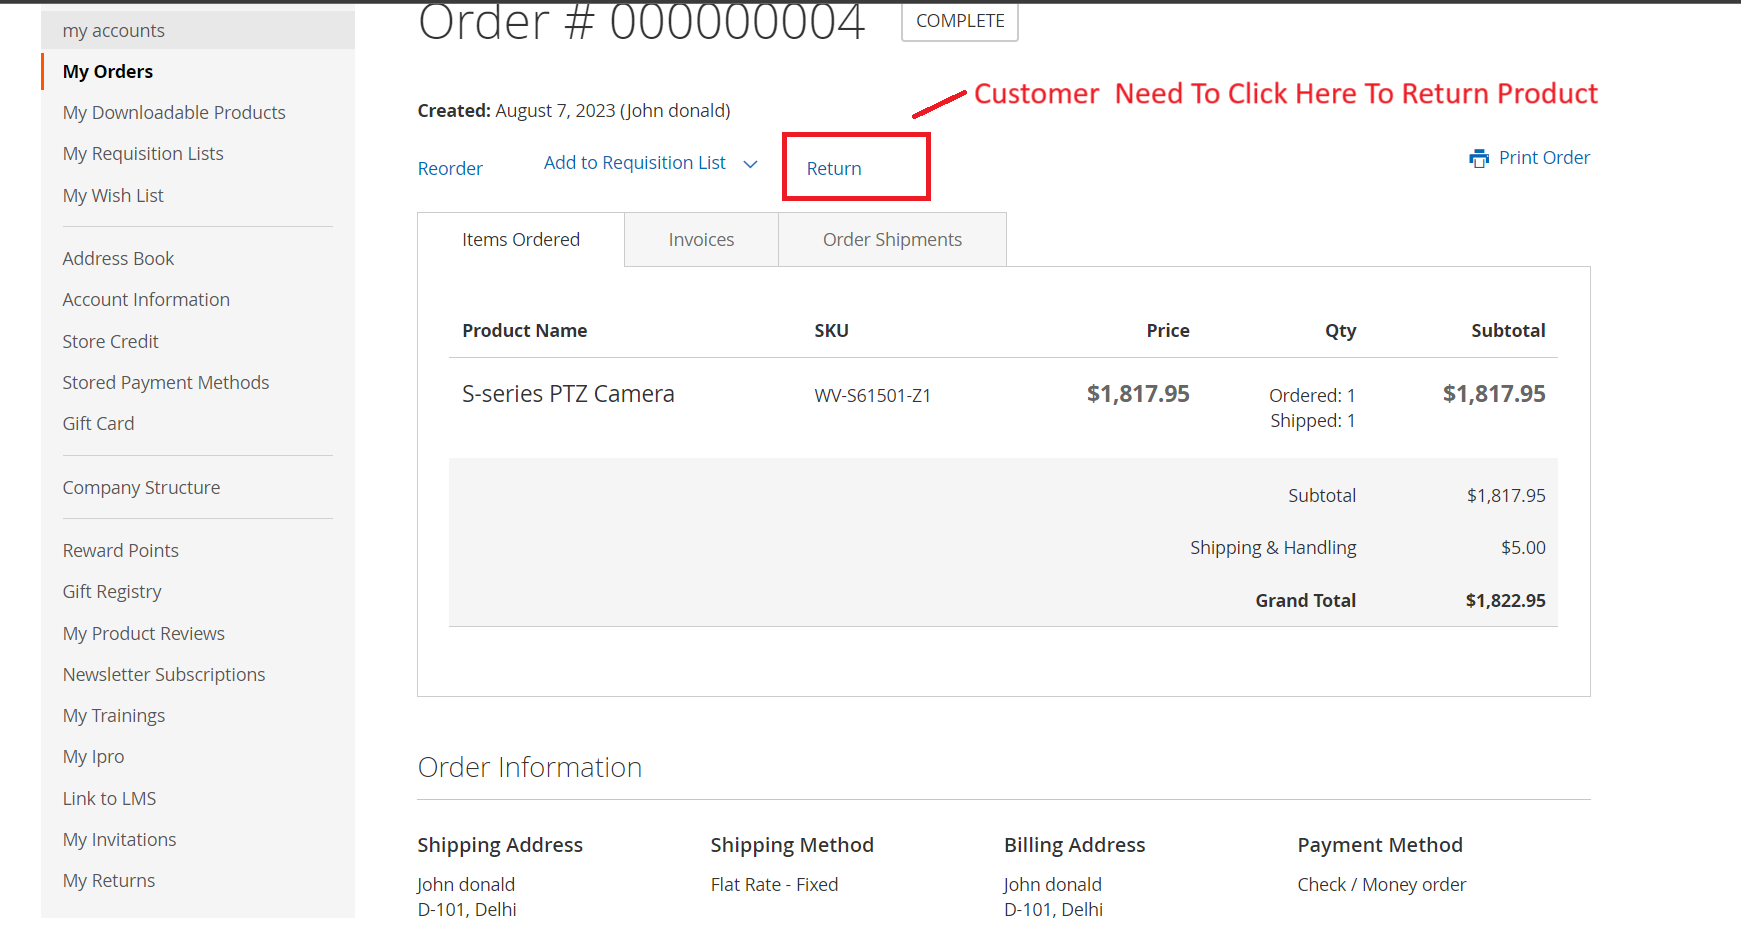1741x926 pixels.
Task: Click Link to LMS
Action: click(x=109, y=799)
